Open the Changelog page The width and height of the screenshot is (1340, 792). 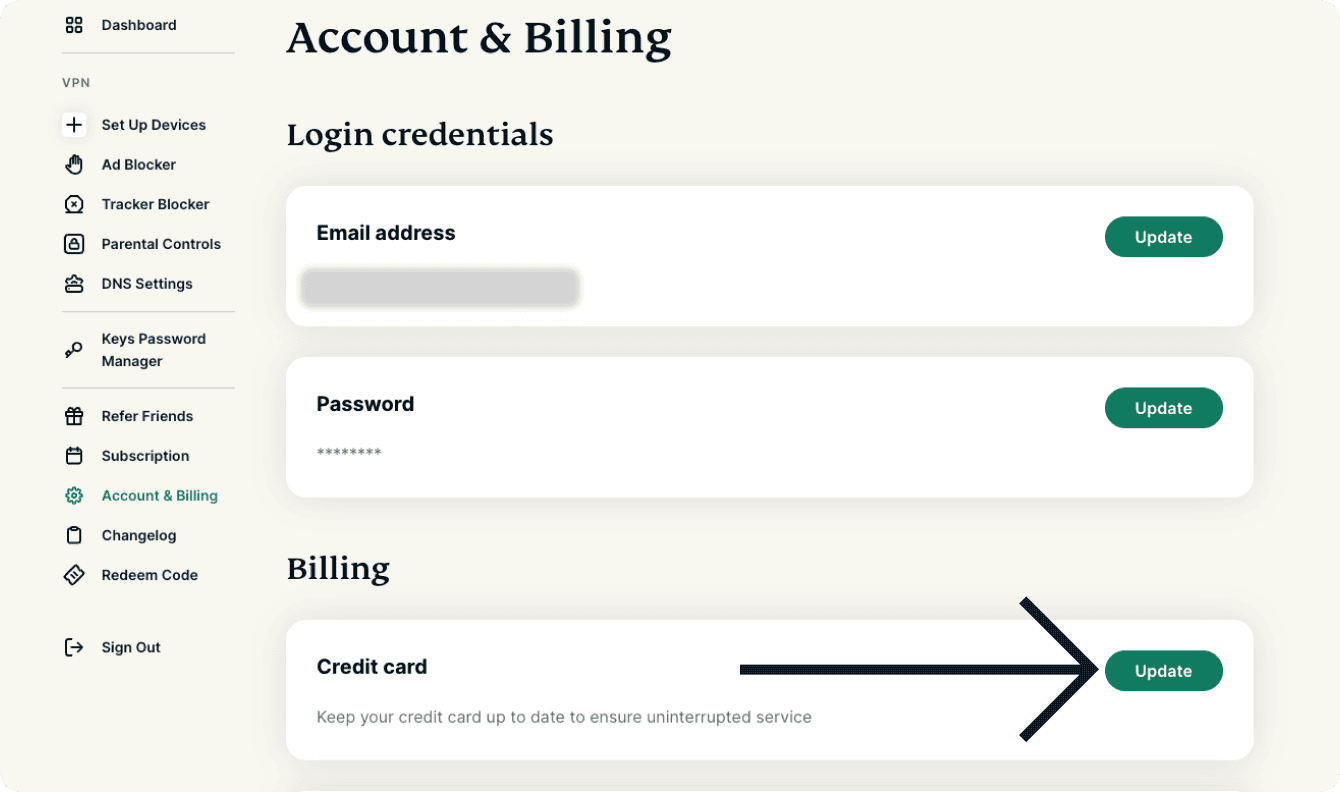[x=138, y=535]
